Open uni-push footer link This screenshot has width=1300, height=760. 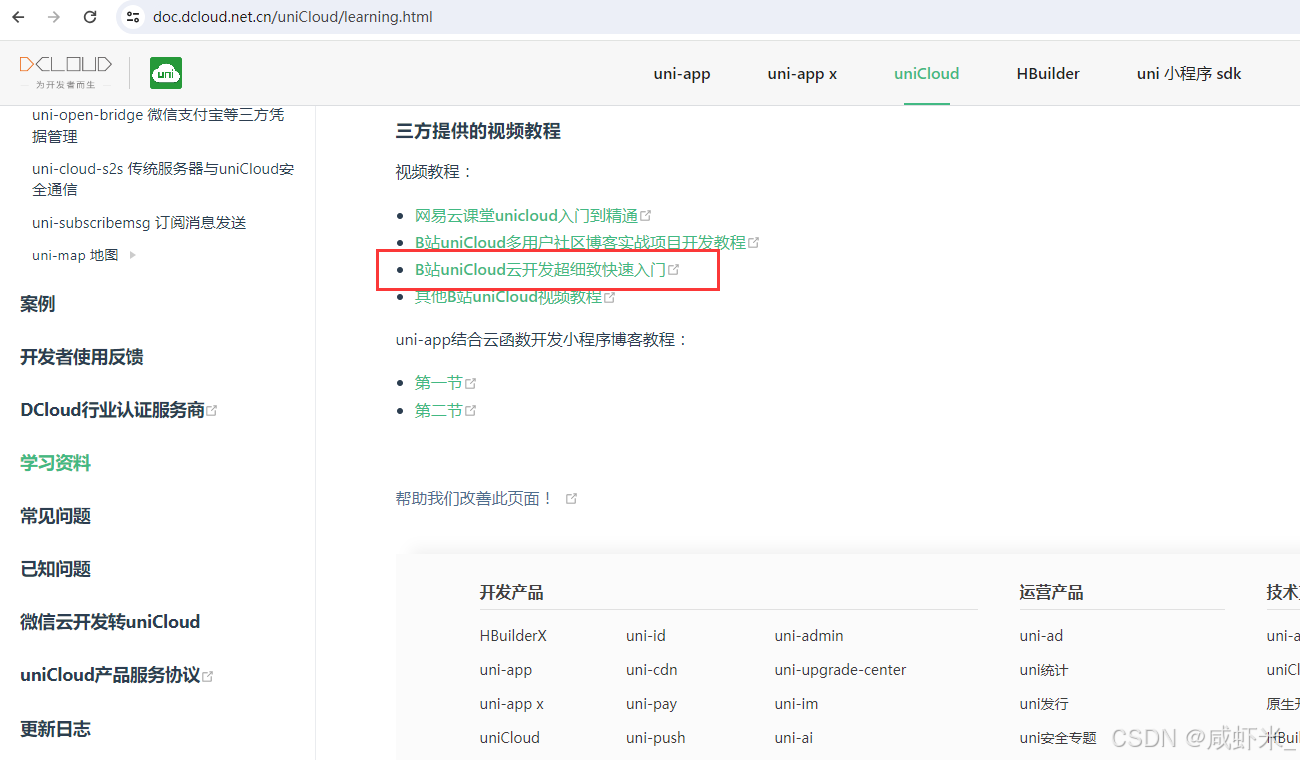[x=656, y=738]
